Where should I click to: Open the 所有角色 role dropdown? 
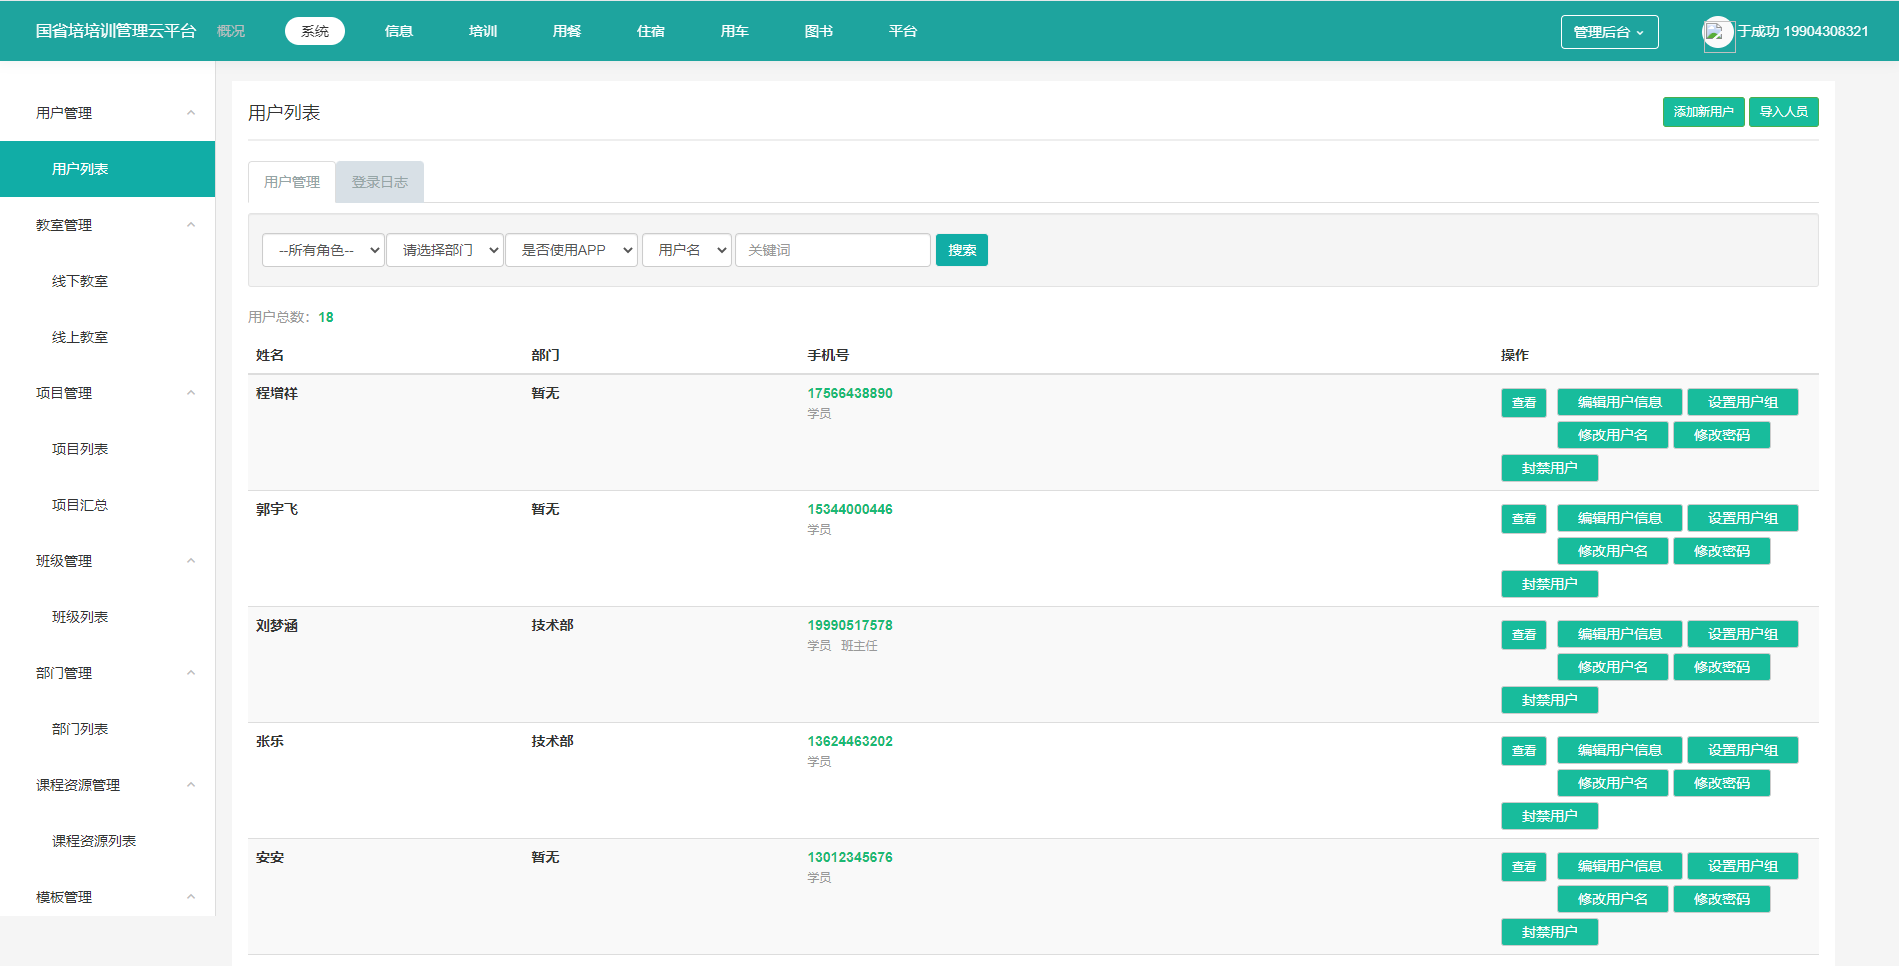pyautogui.click(x=323, y=250)
